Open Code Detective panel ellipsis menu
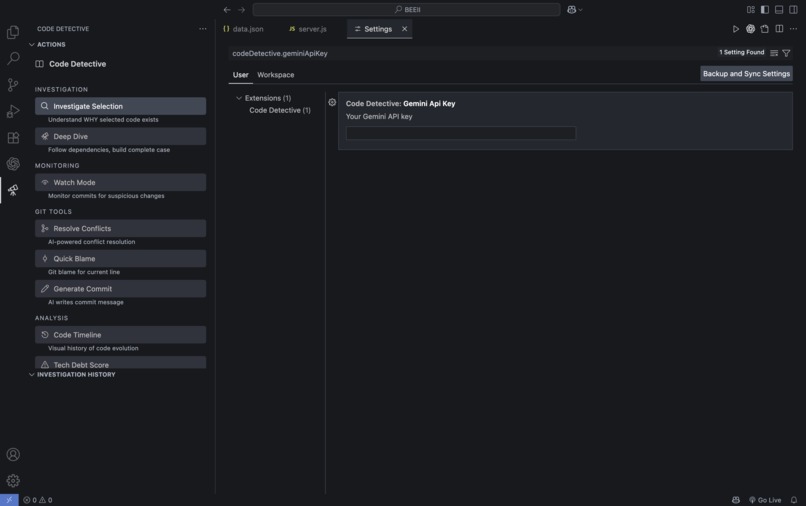This screenshot has width=806, height=506. [x=203, y=29]
